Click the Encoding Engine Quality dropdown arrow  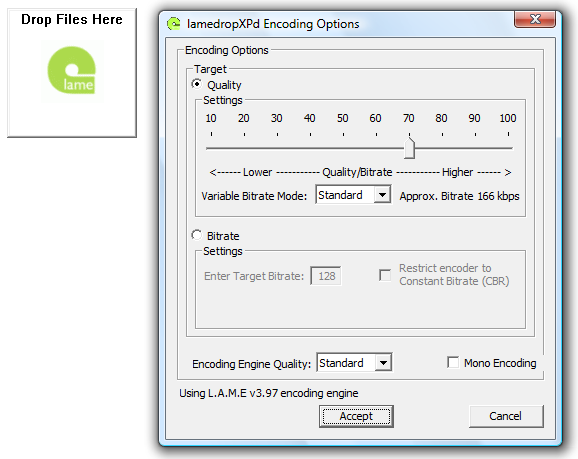(x=383, y=363)
